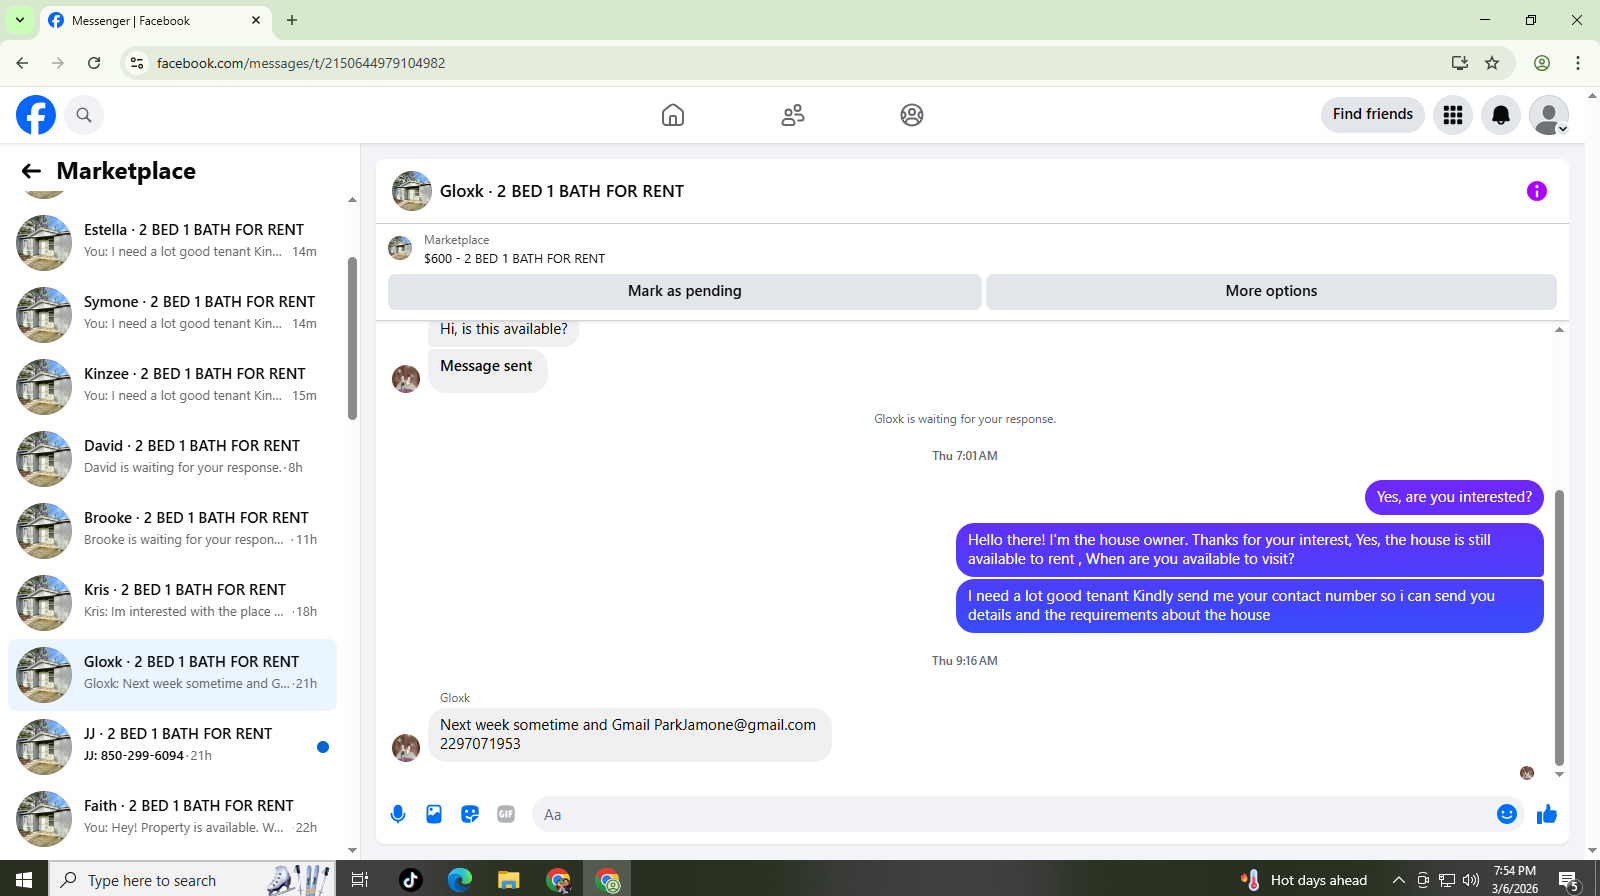Screen dimensions: 1600x896
Task: Go back in browser history
Action: (x=22, y=63)
